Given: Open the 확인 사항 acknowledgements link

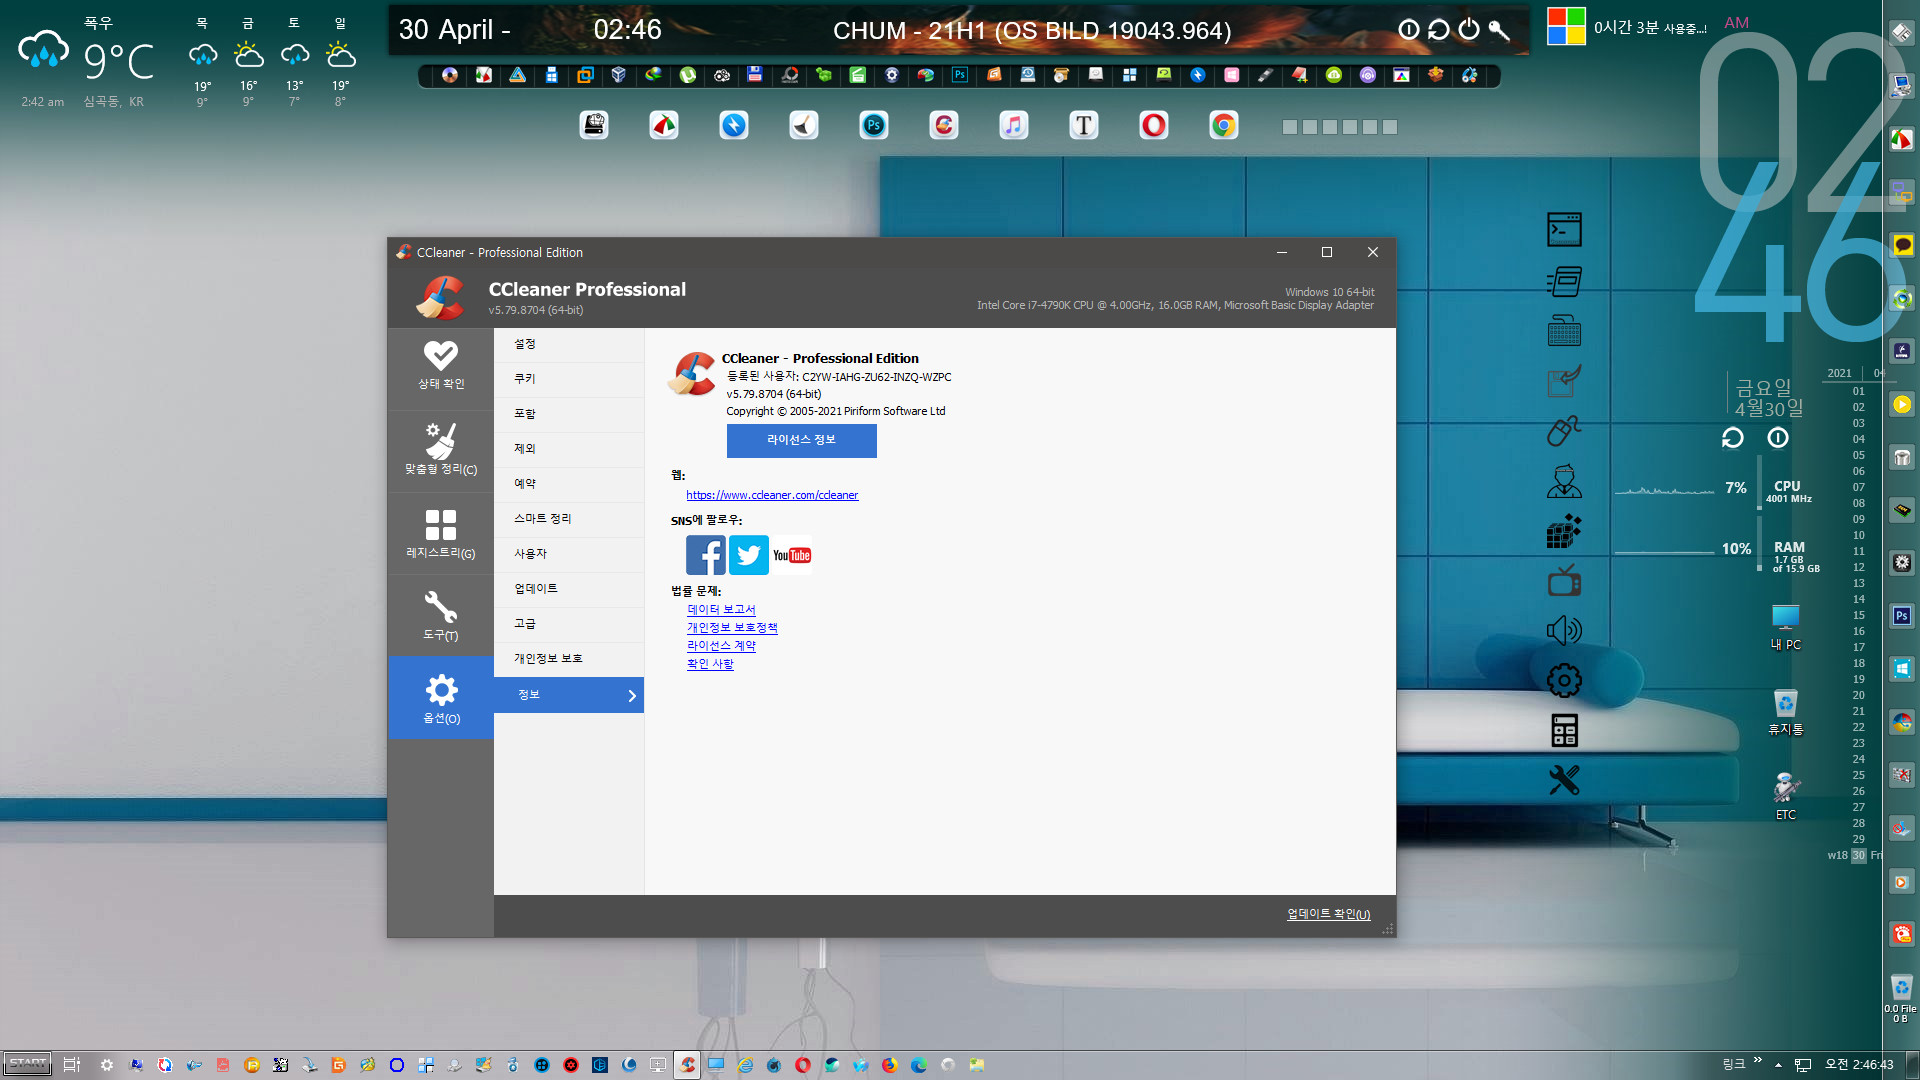Looking at the screenshot, I should click(x=710, y=663).
